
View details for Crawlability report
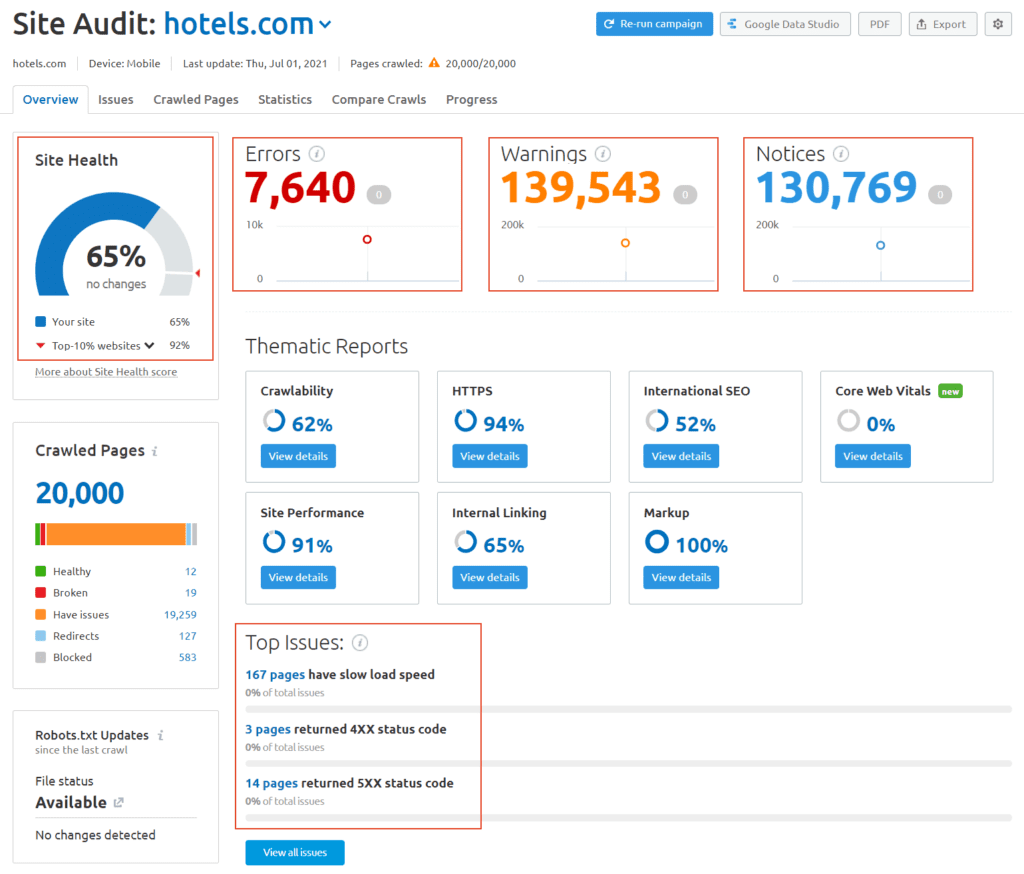(298, 456)
